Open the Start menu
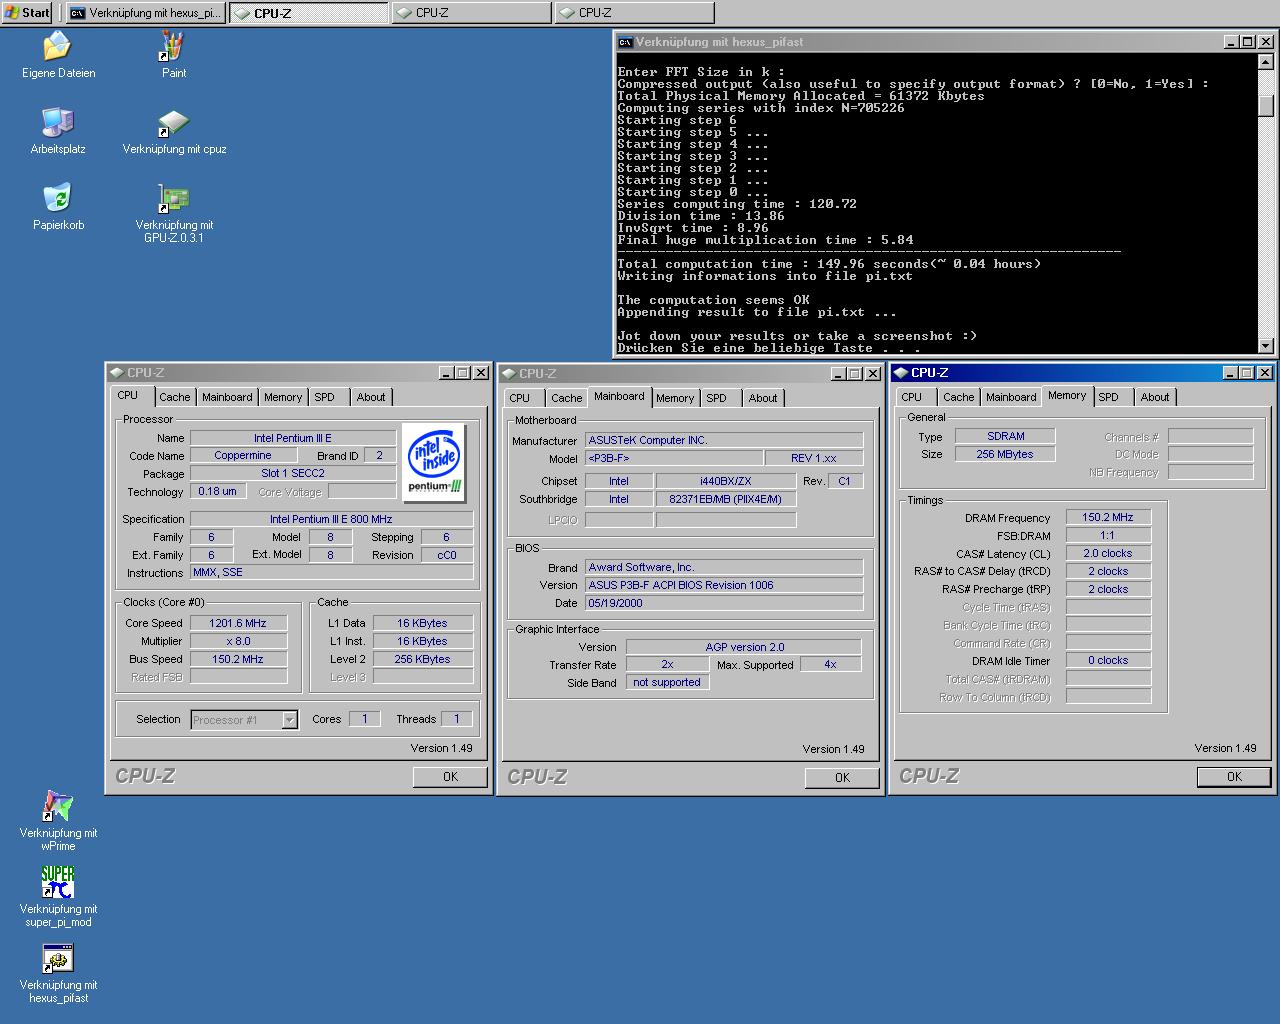The width and height of the screenshot is (1280, 1024). [27, 12]
